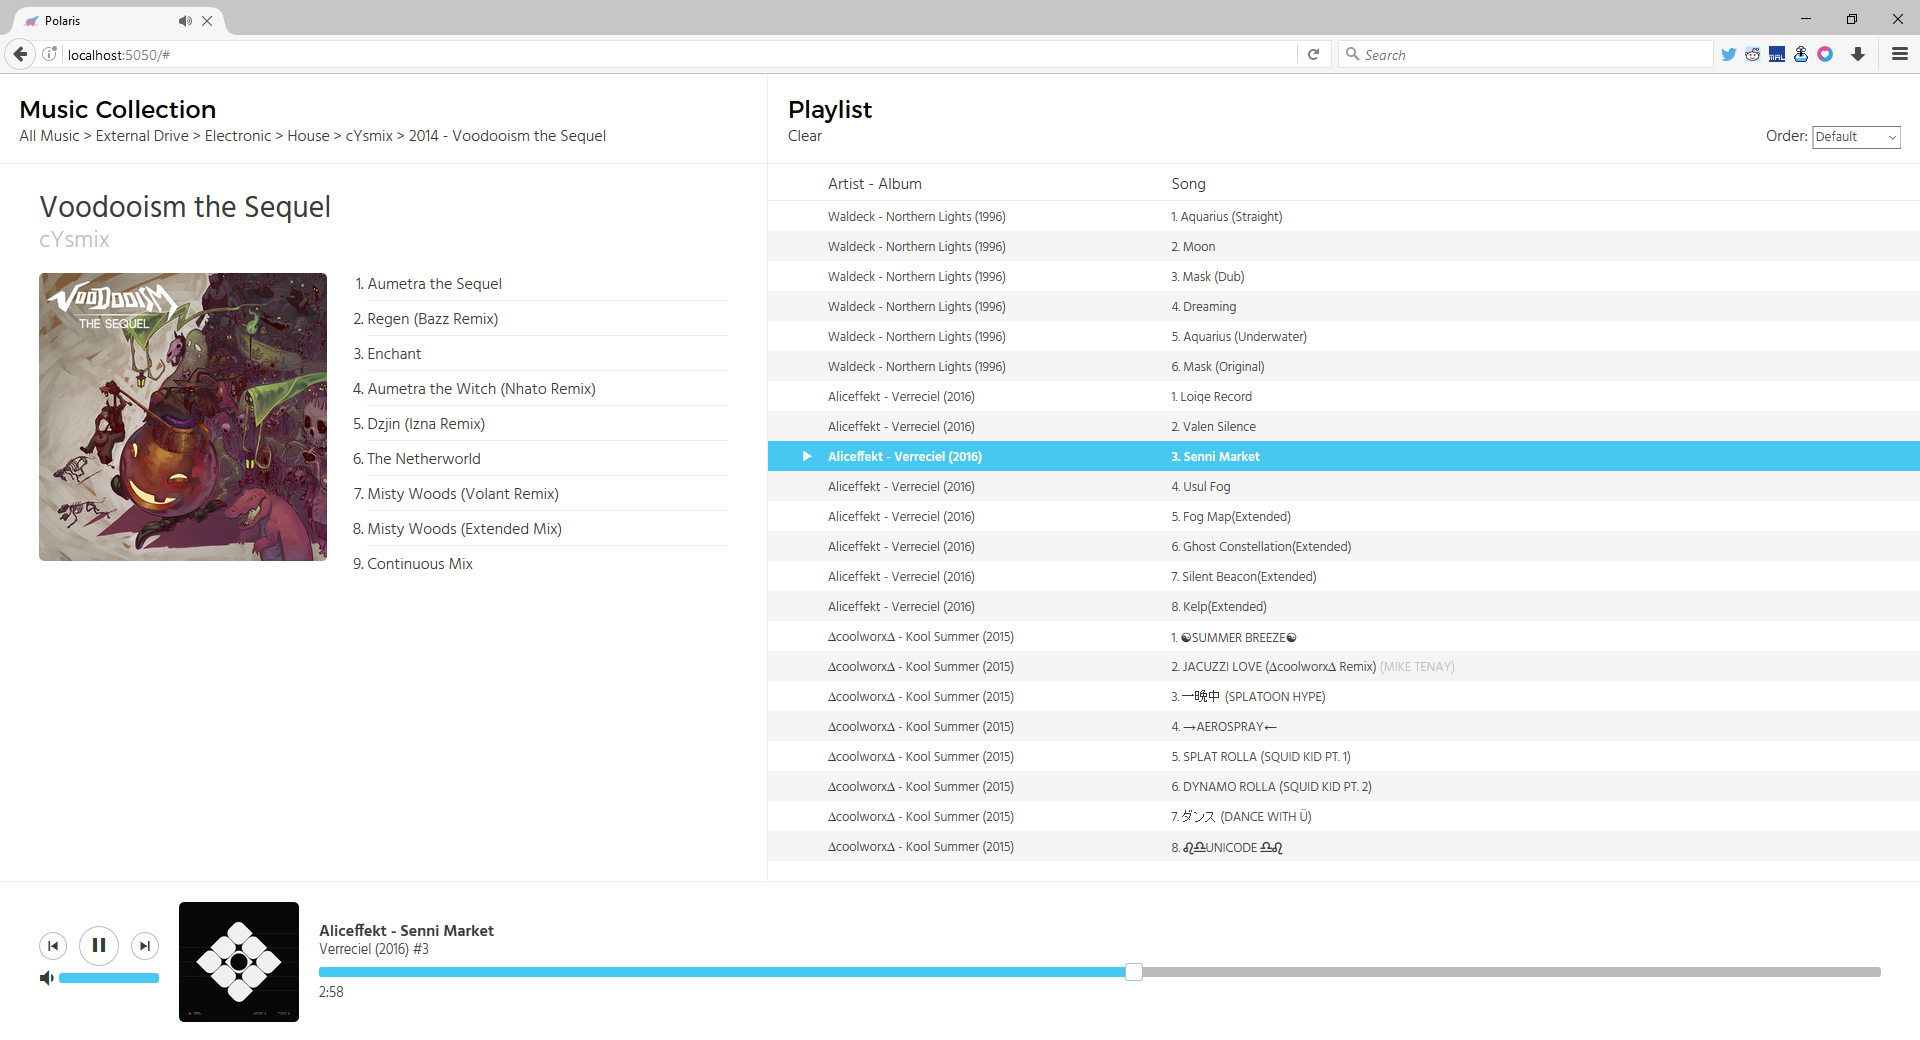Play Kelp(Extended) in the playlist
The width and height of the screenshot is (1920, 1040).
[1344, 606]
